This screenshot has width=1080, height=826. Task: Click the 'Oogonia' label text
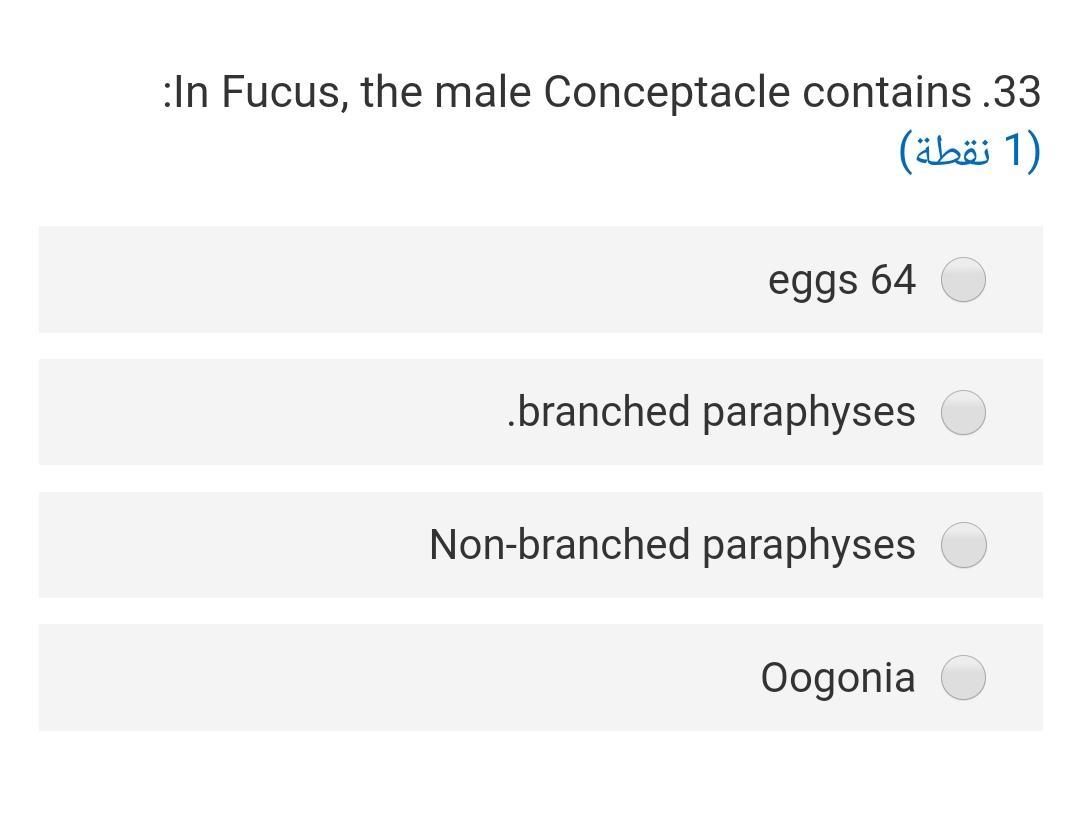[838, 677]
